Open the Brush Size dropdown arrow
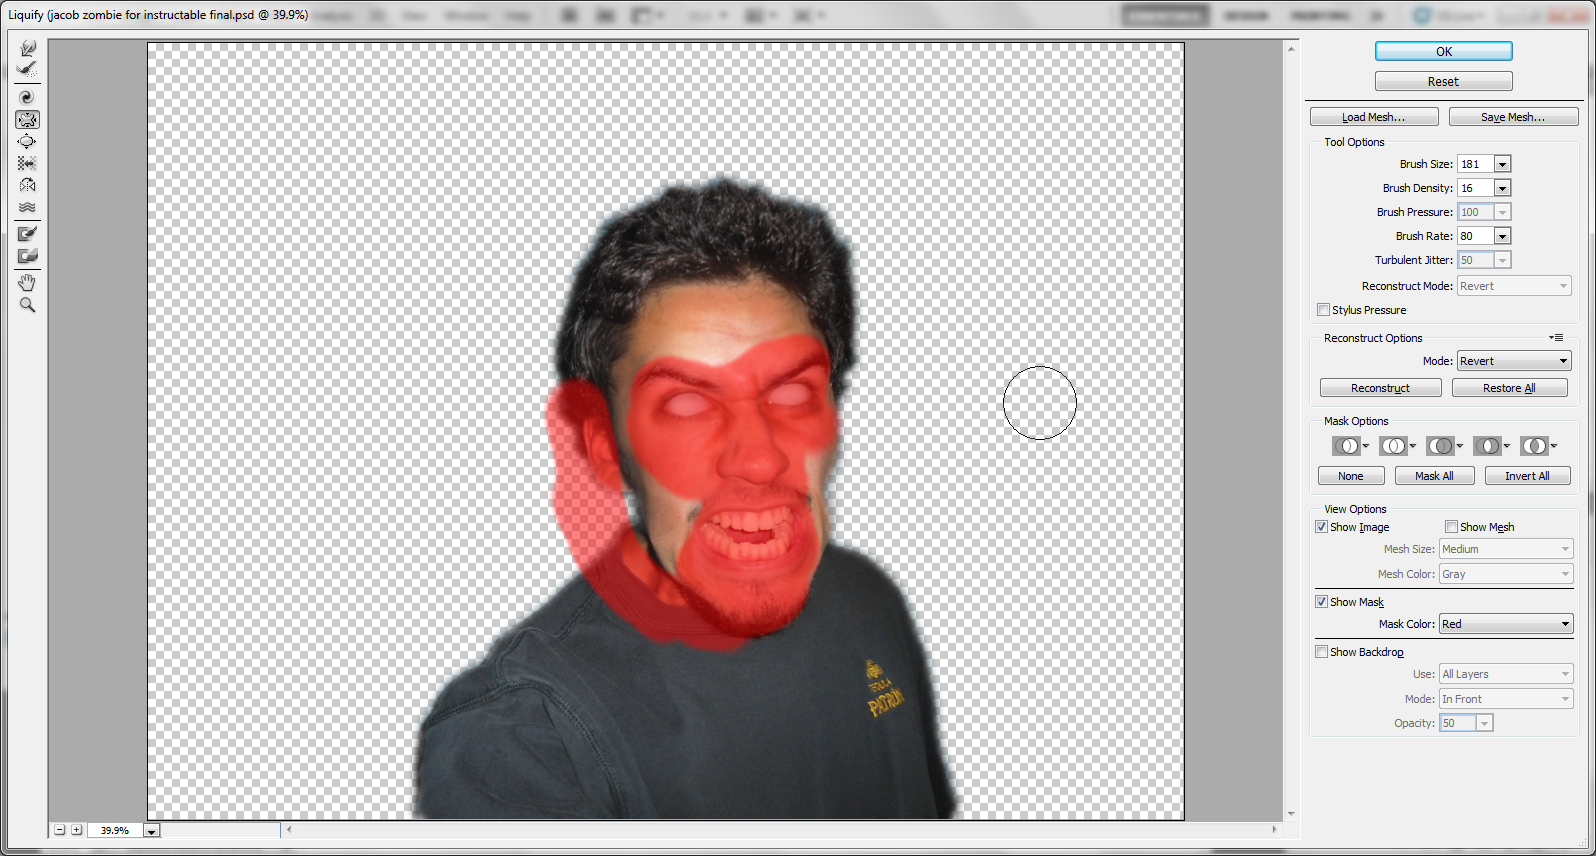 [1502, 164]
